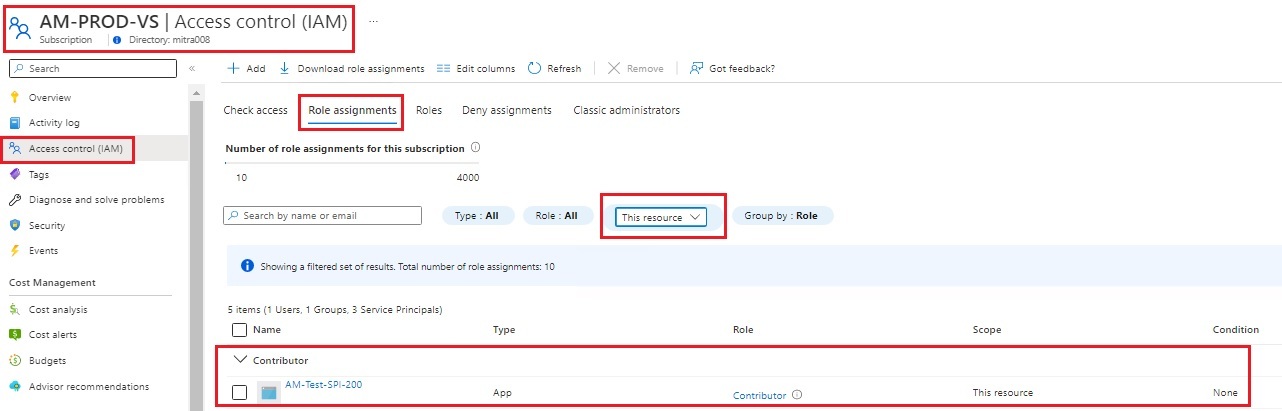
Task: Click Download role assignments
Action: coord(351,68)
